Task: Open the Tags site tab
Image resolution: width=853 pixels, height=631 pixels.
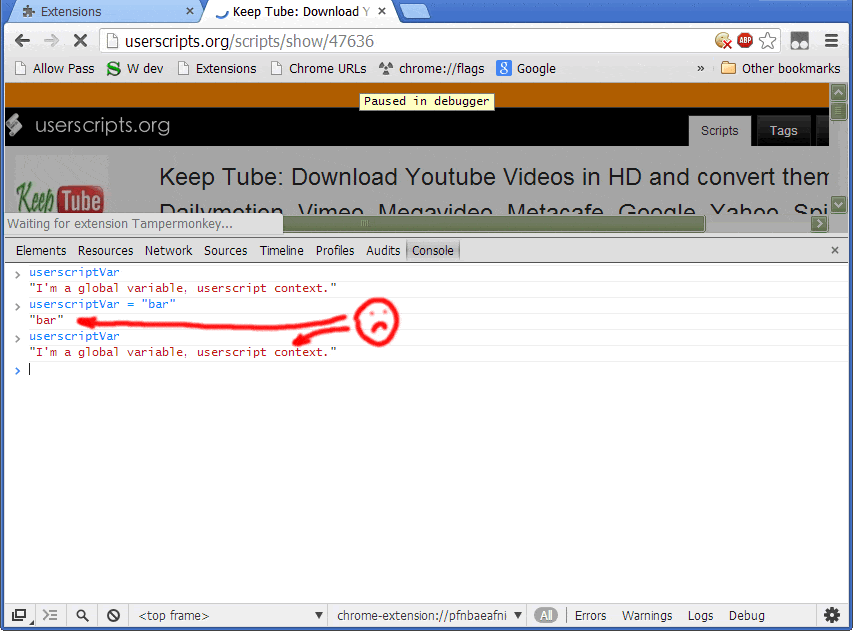Action: pos(783,131)
